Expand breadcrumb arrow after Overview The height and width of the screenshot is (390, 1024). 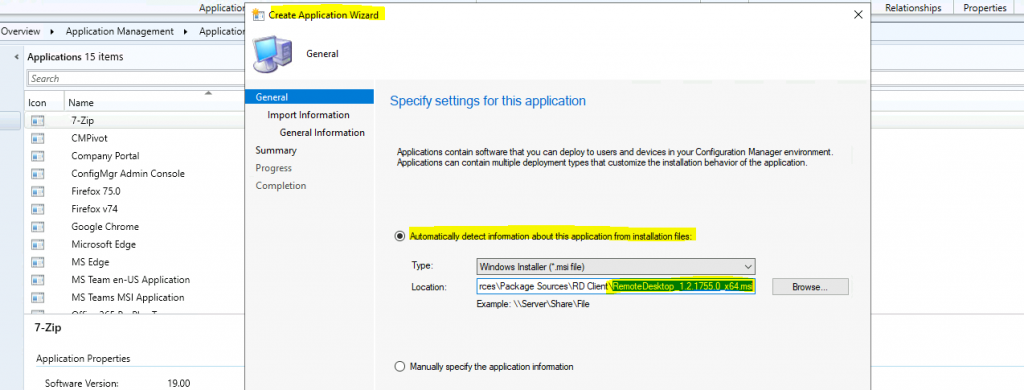(52, 31)
